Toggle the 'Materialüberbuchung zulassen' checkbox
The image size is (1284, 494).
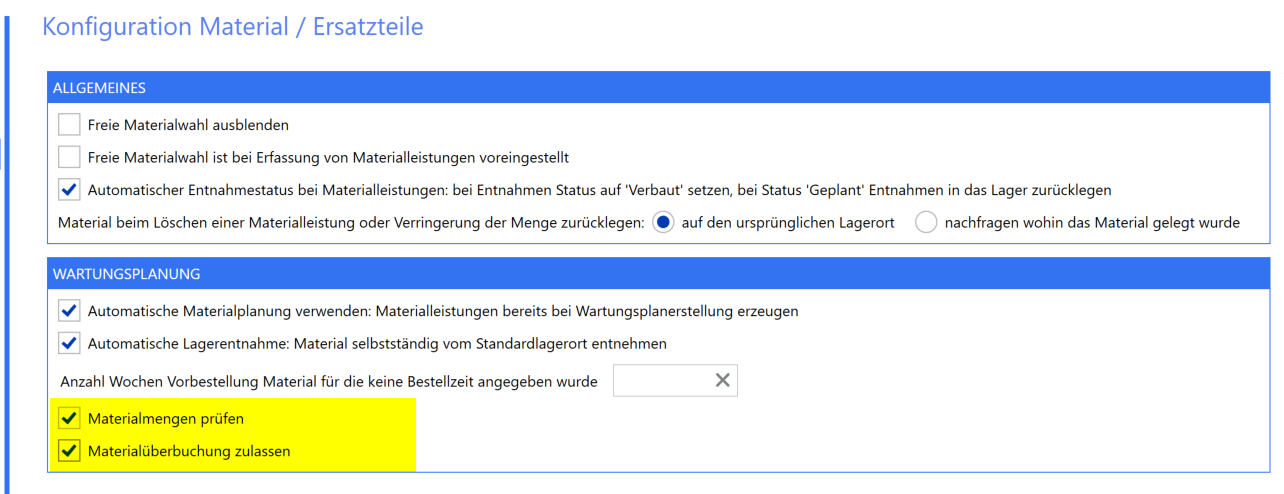pos(69,451)
